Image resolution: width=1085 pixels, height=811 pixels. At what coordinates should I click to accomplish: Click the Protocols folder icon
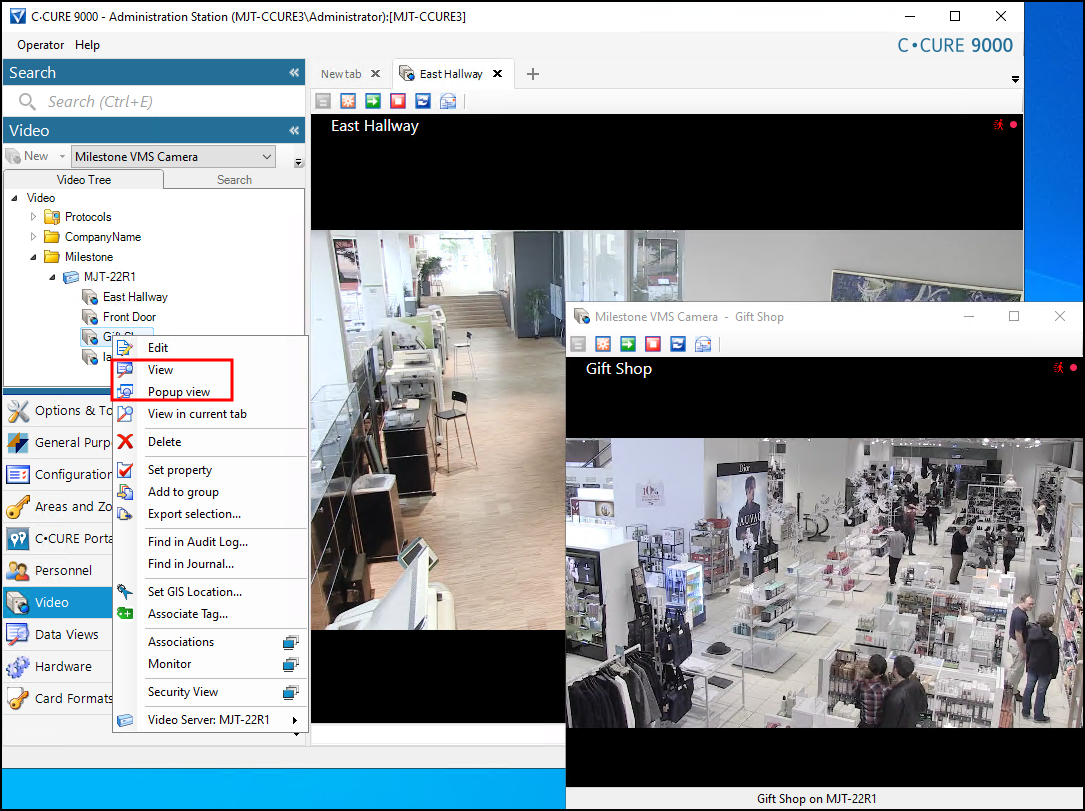point(52,217)
